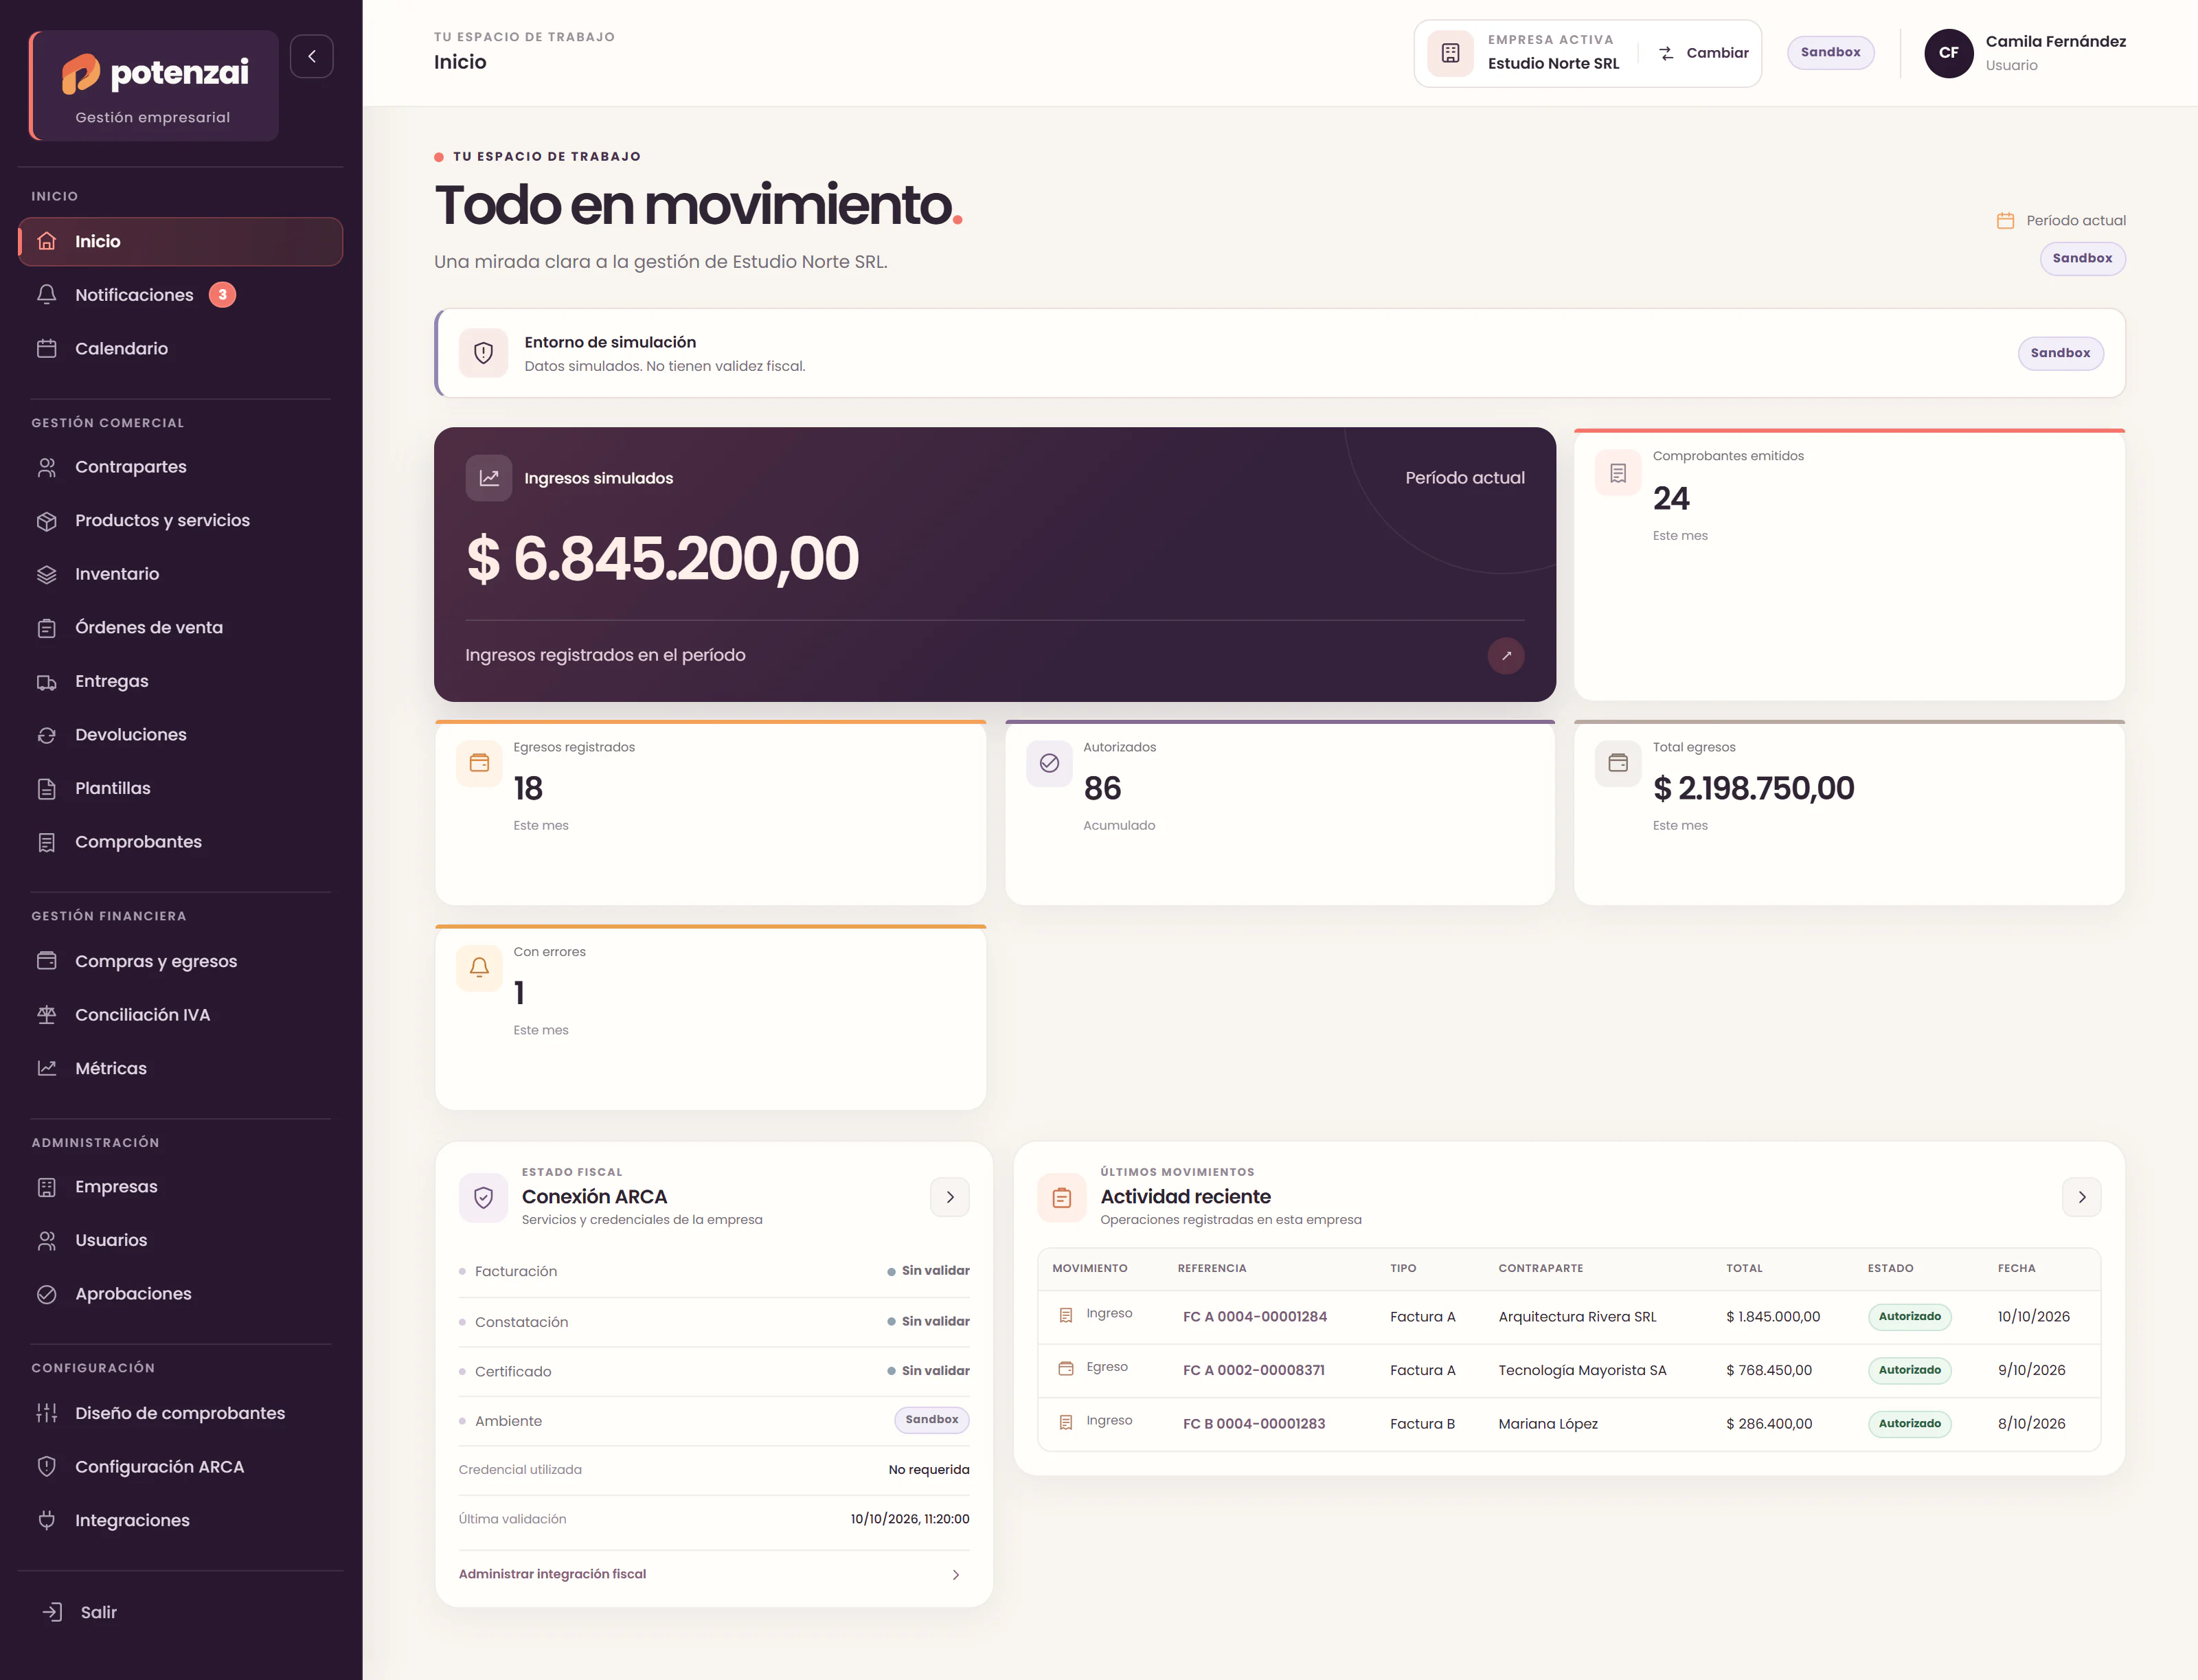The height and width of the screenshot is (1680, 2198).
Task: Click the building icon beside Empresa activa
Action: pos(1450,53)
